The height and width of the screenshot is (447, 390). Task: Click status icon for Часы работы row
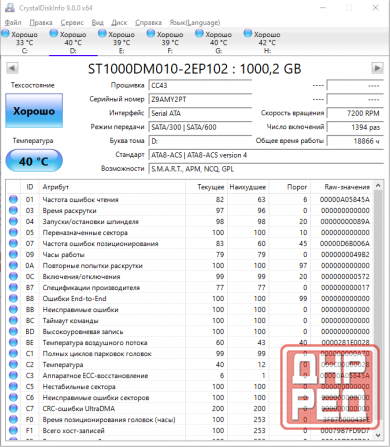(x=13, y=254)
